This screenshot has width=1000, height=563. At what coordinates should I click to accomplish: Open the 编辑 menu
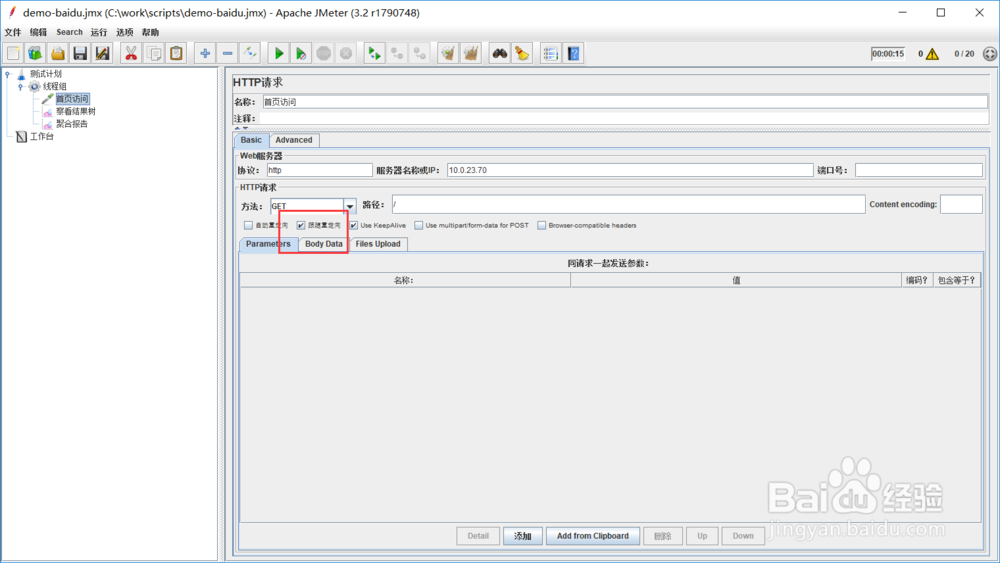(x=38, y=32)
